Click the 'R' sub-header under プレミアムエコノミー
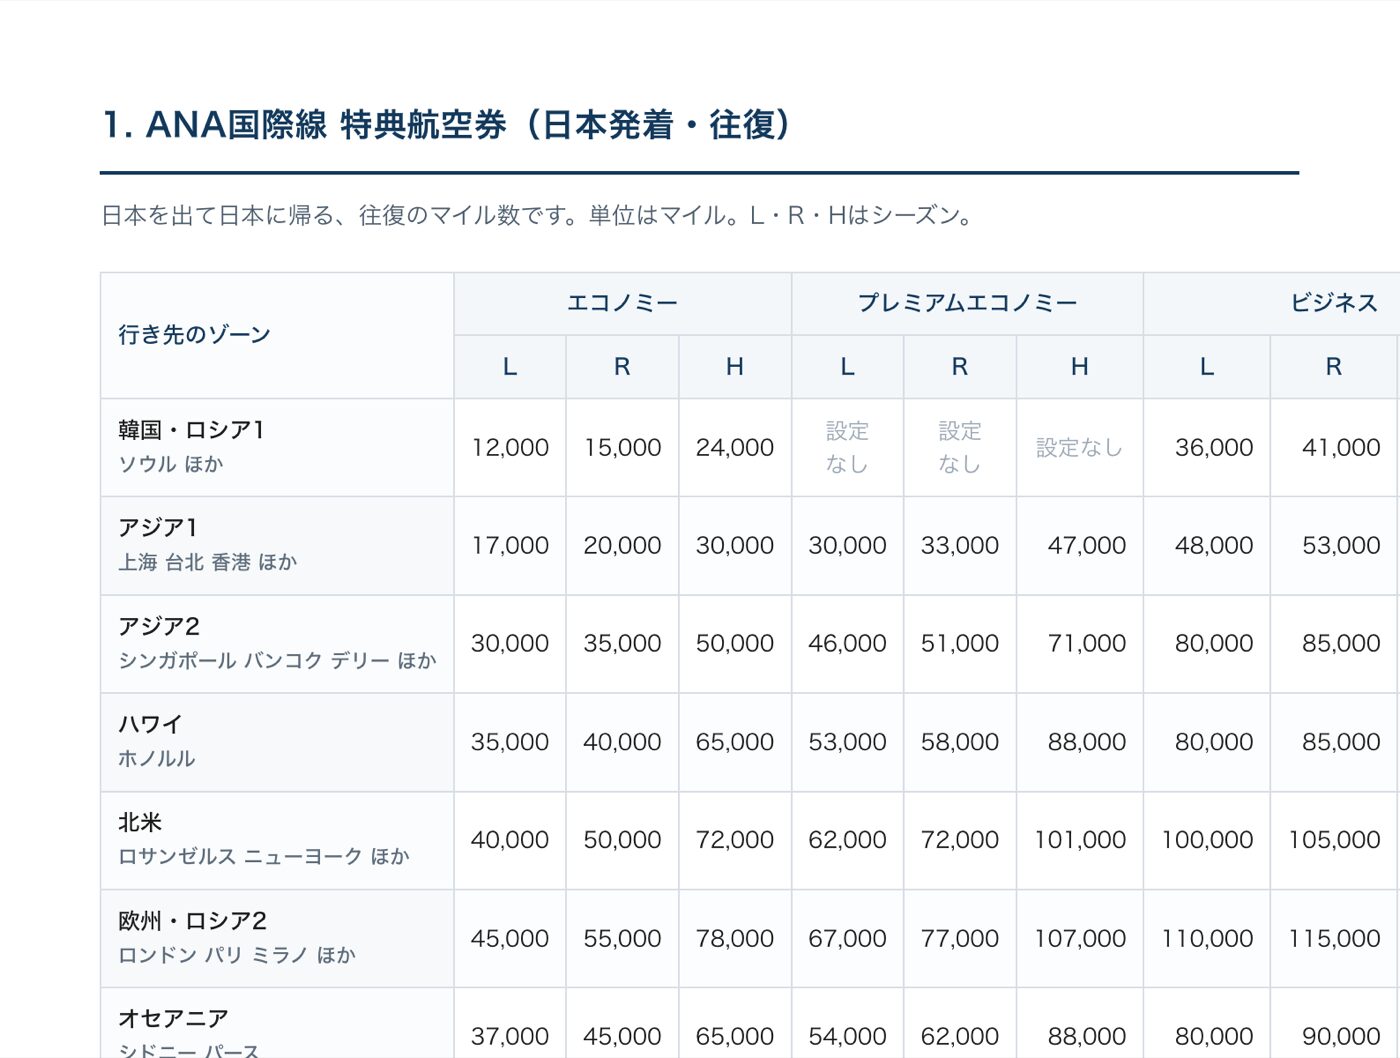This screenshot has height=1058, width=1400. tap(960, 367)
